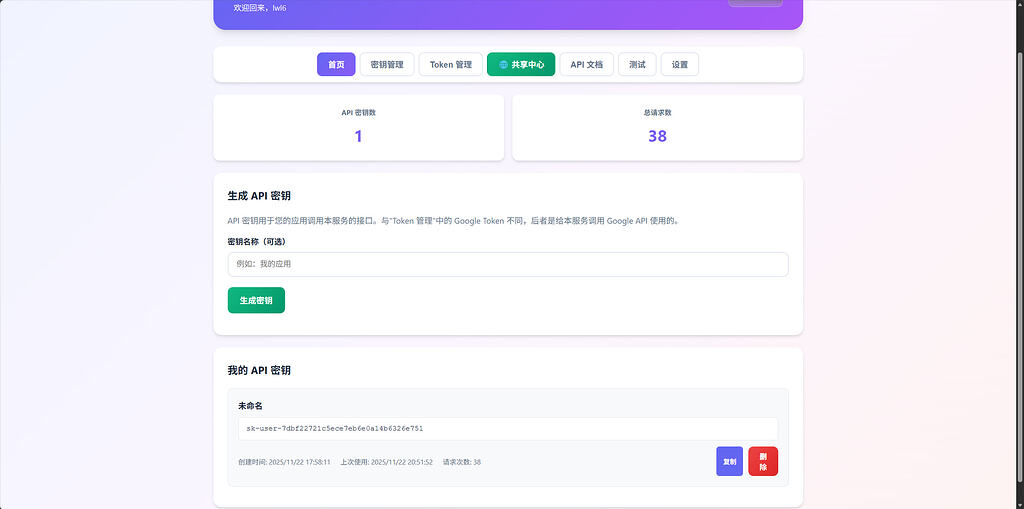Select the sk-user API key text field

coord(508,429)
